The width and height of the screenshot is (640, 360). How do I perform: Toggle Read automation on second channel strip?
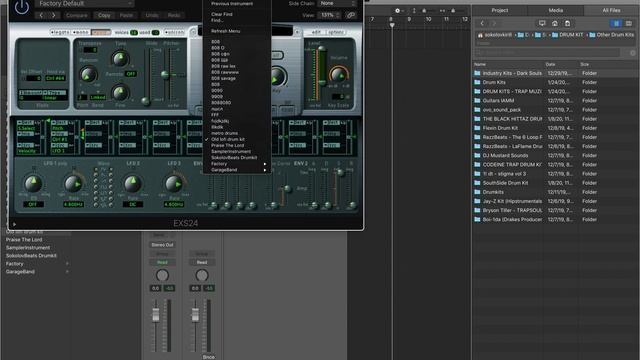click(202, 262)
